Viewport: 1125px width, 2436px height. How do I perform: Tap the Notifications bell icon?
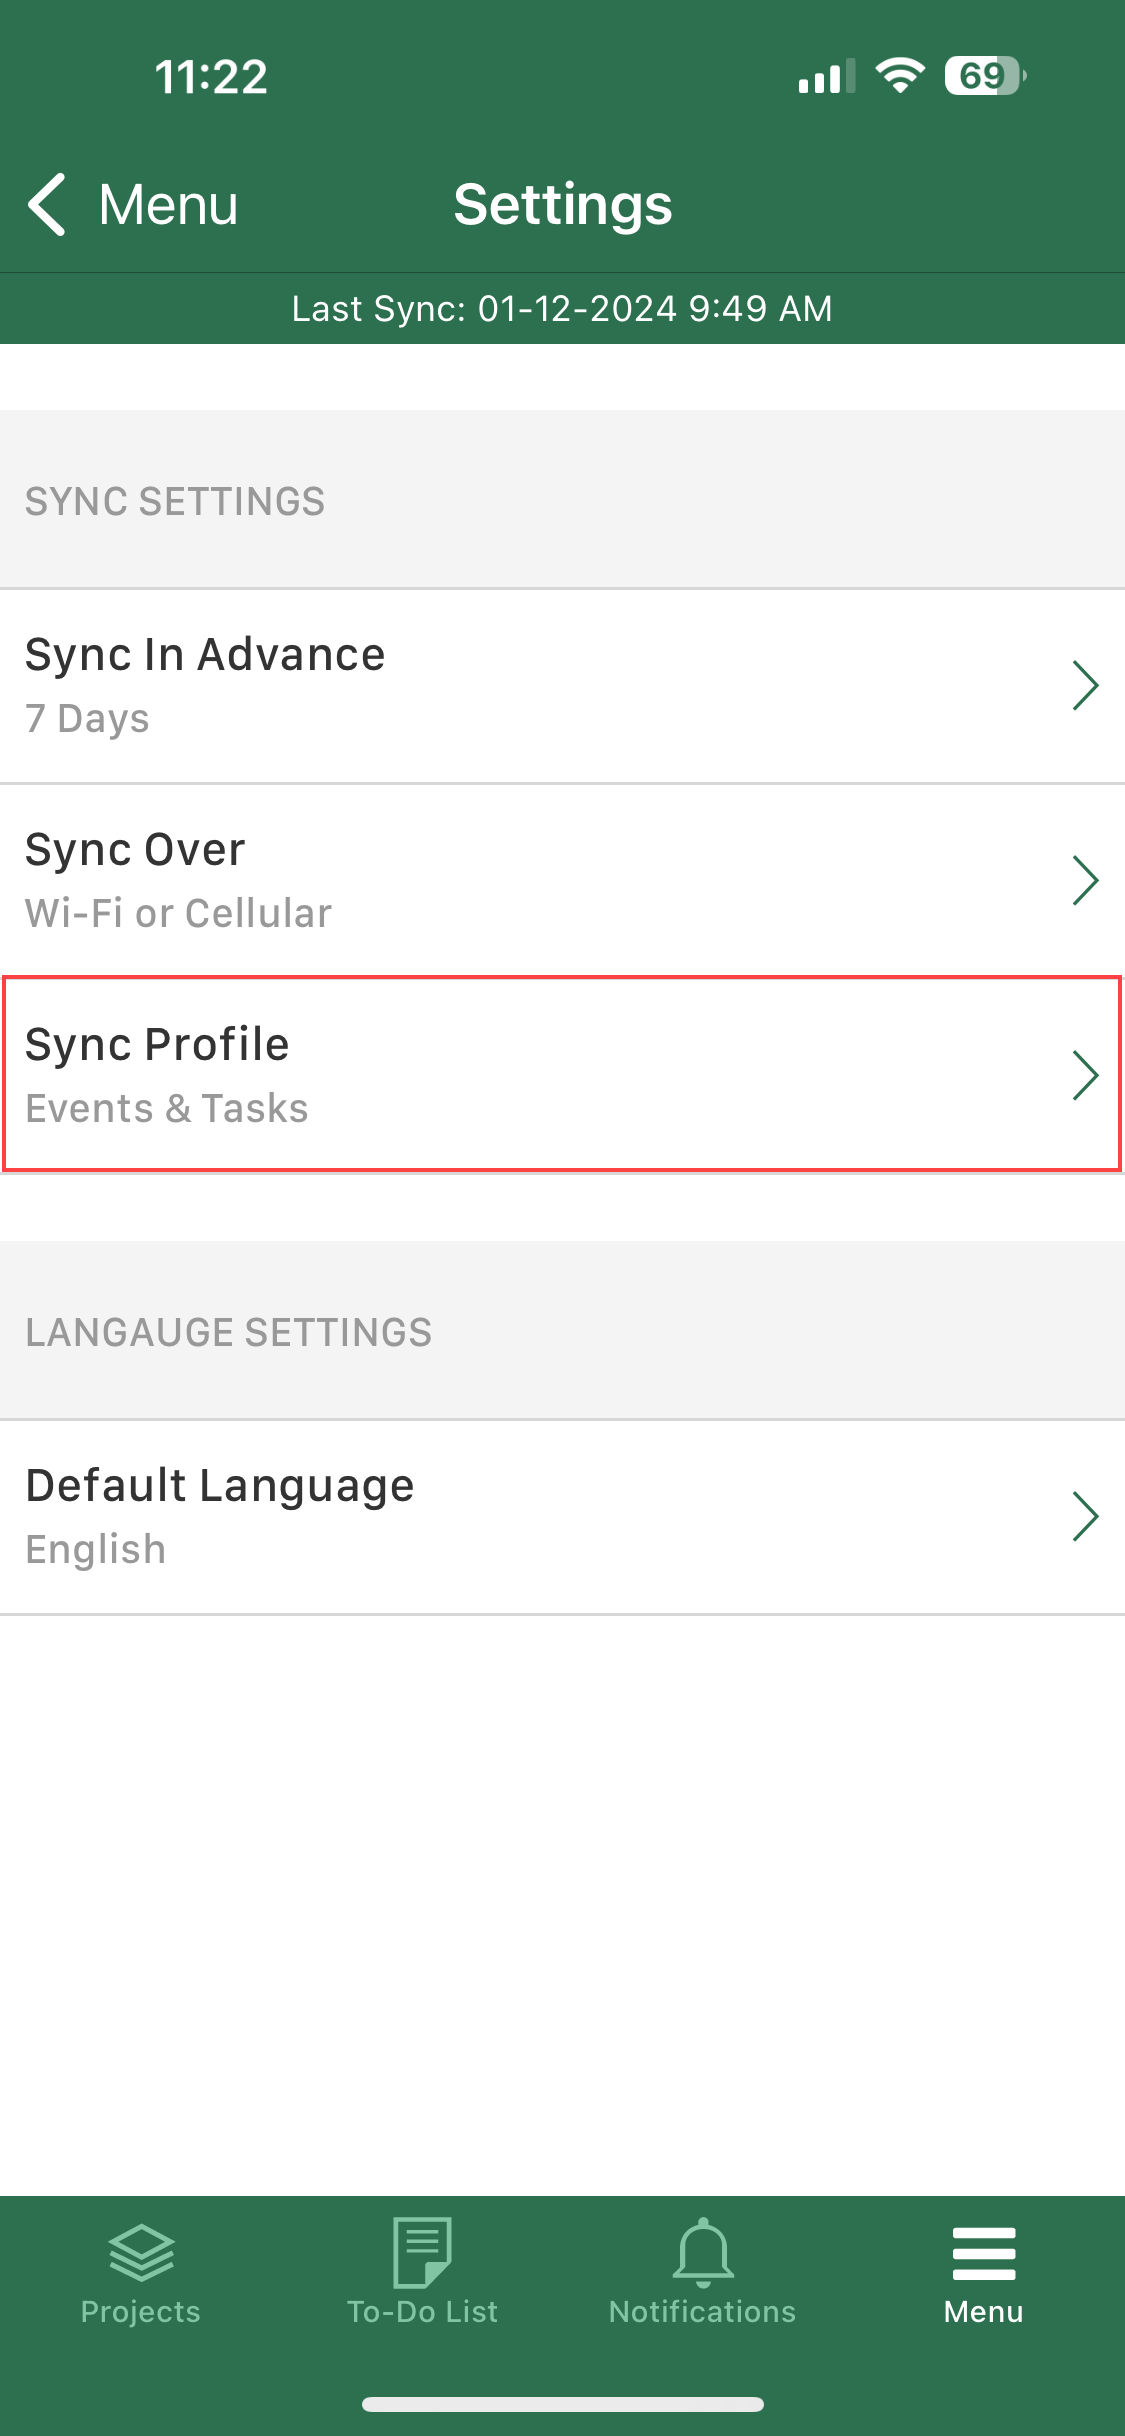[x=703, y=2252]
